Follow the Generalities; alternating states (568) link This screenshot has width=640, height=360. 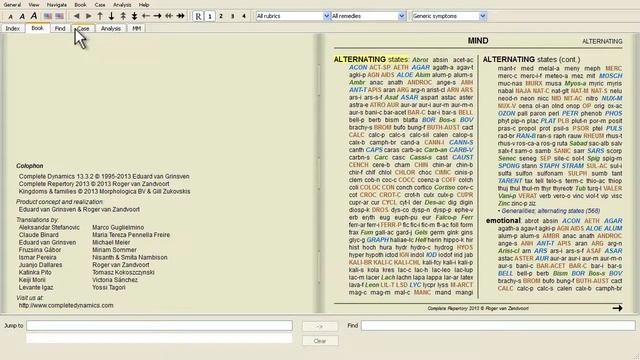point(551,211)
